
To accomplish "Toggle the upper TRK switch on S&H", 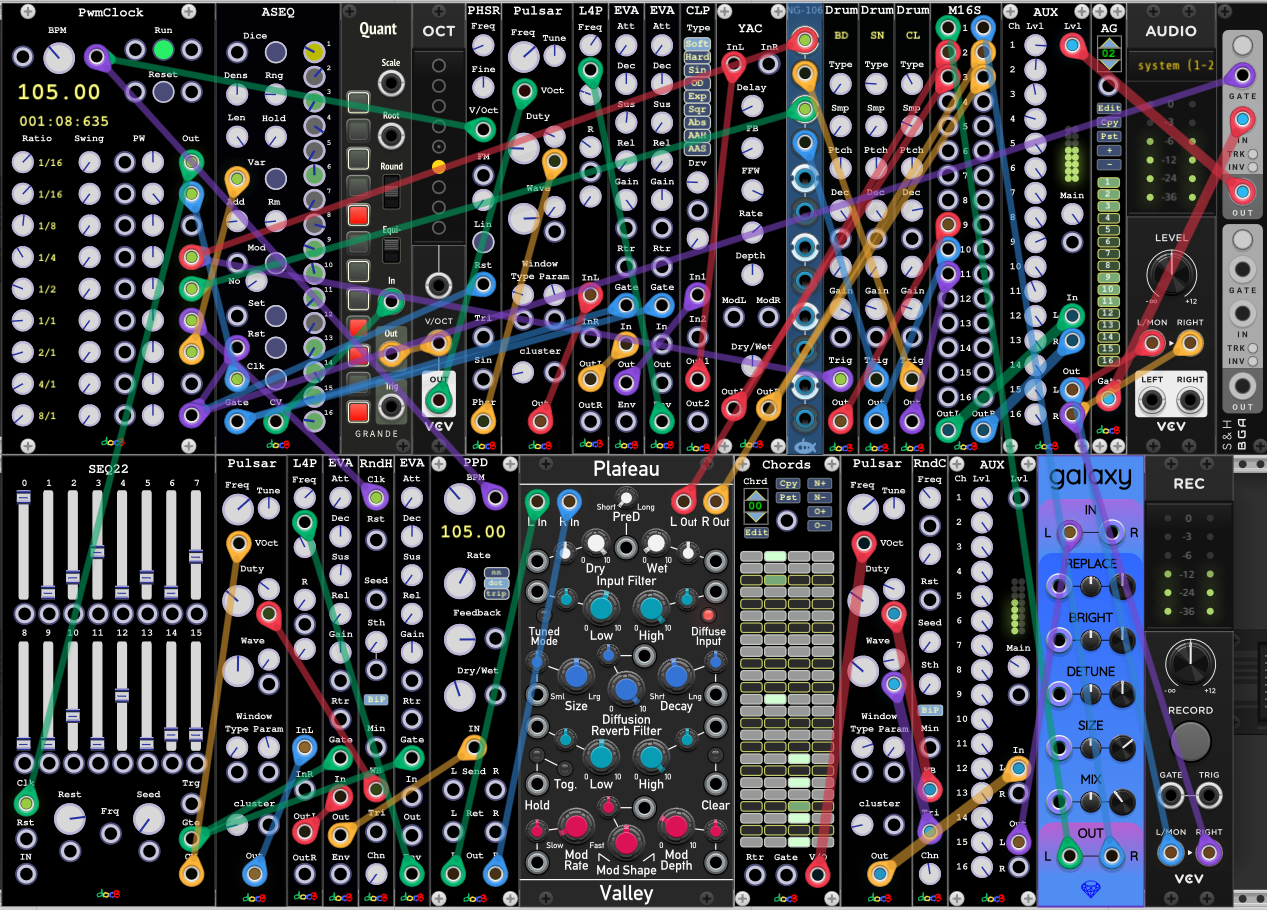I will click(x=1253, y=156).
